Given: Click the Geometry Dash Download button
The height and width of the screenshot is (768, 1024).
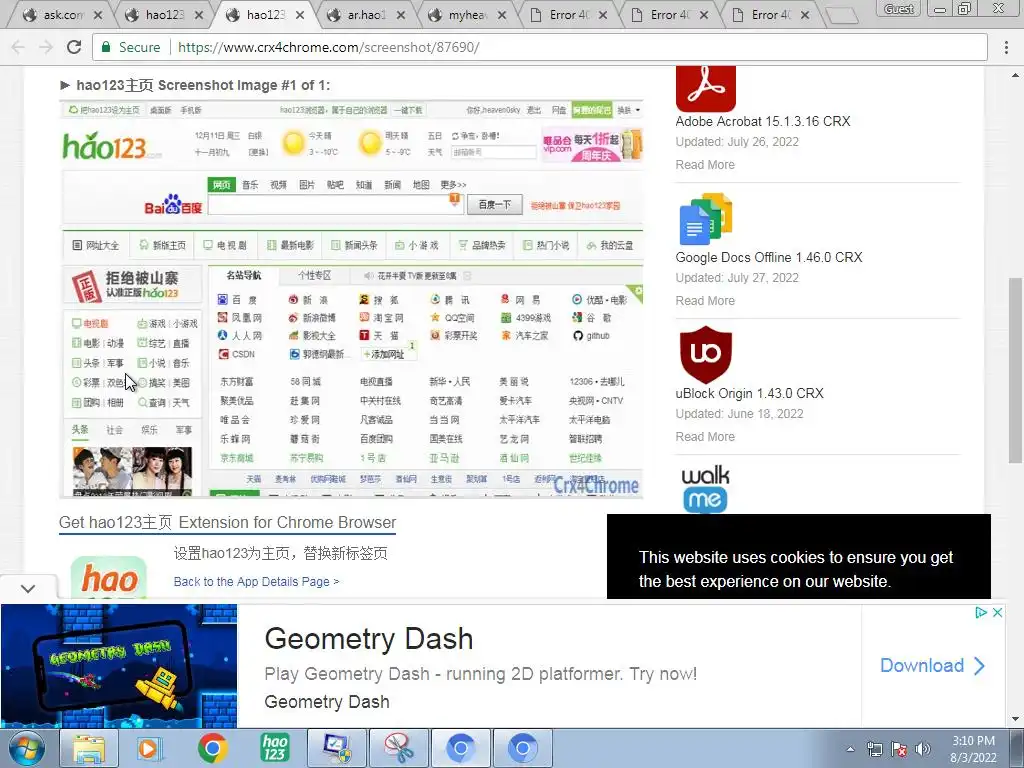Looking at the screenshot, I should [x=932, y=665].
